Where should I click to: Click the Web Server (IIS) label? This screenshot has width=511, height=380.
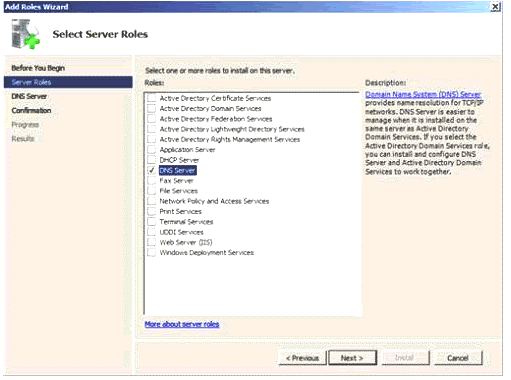click(186, 242)
